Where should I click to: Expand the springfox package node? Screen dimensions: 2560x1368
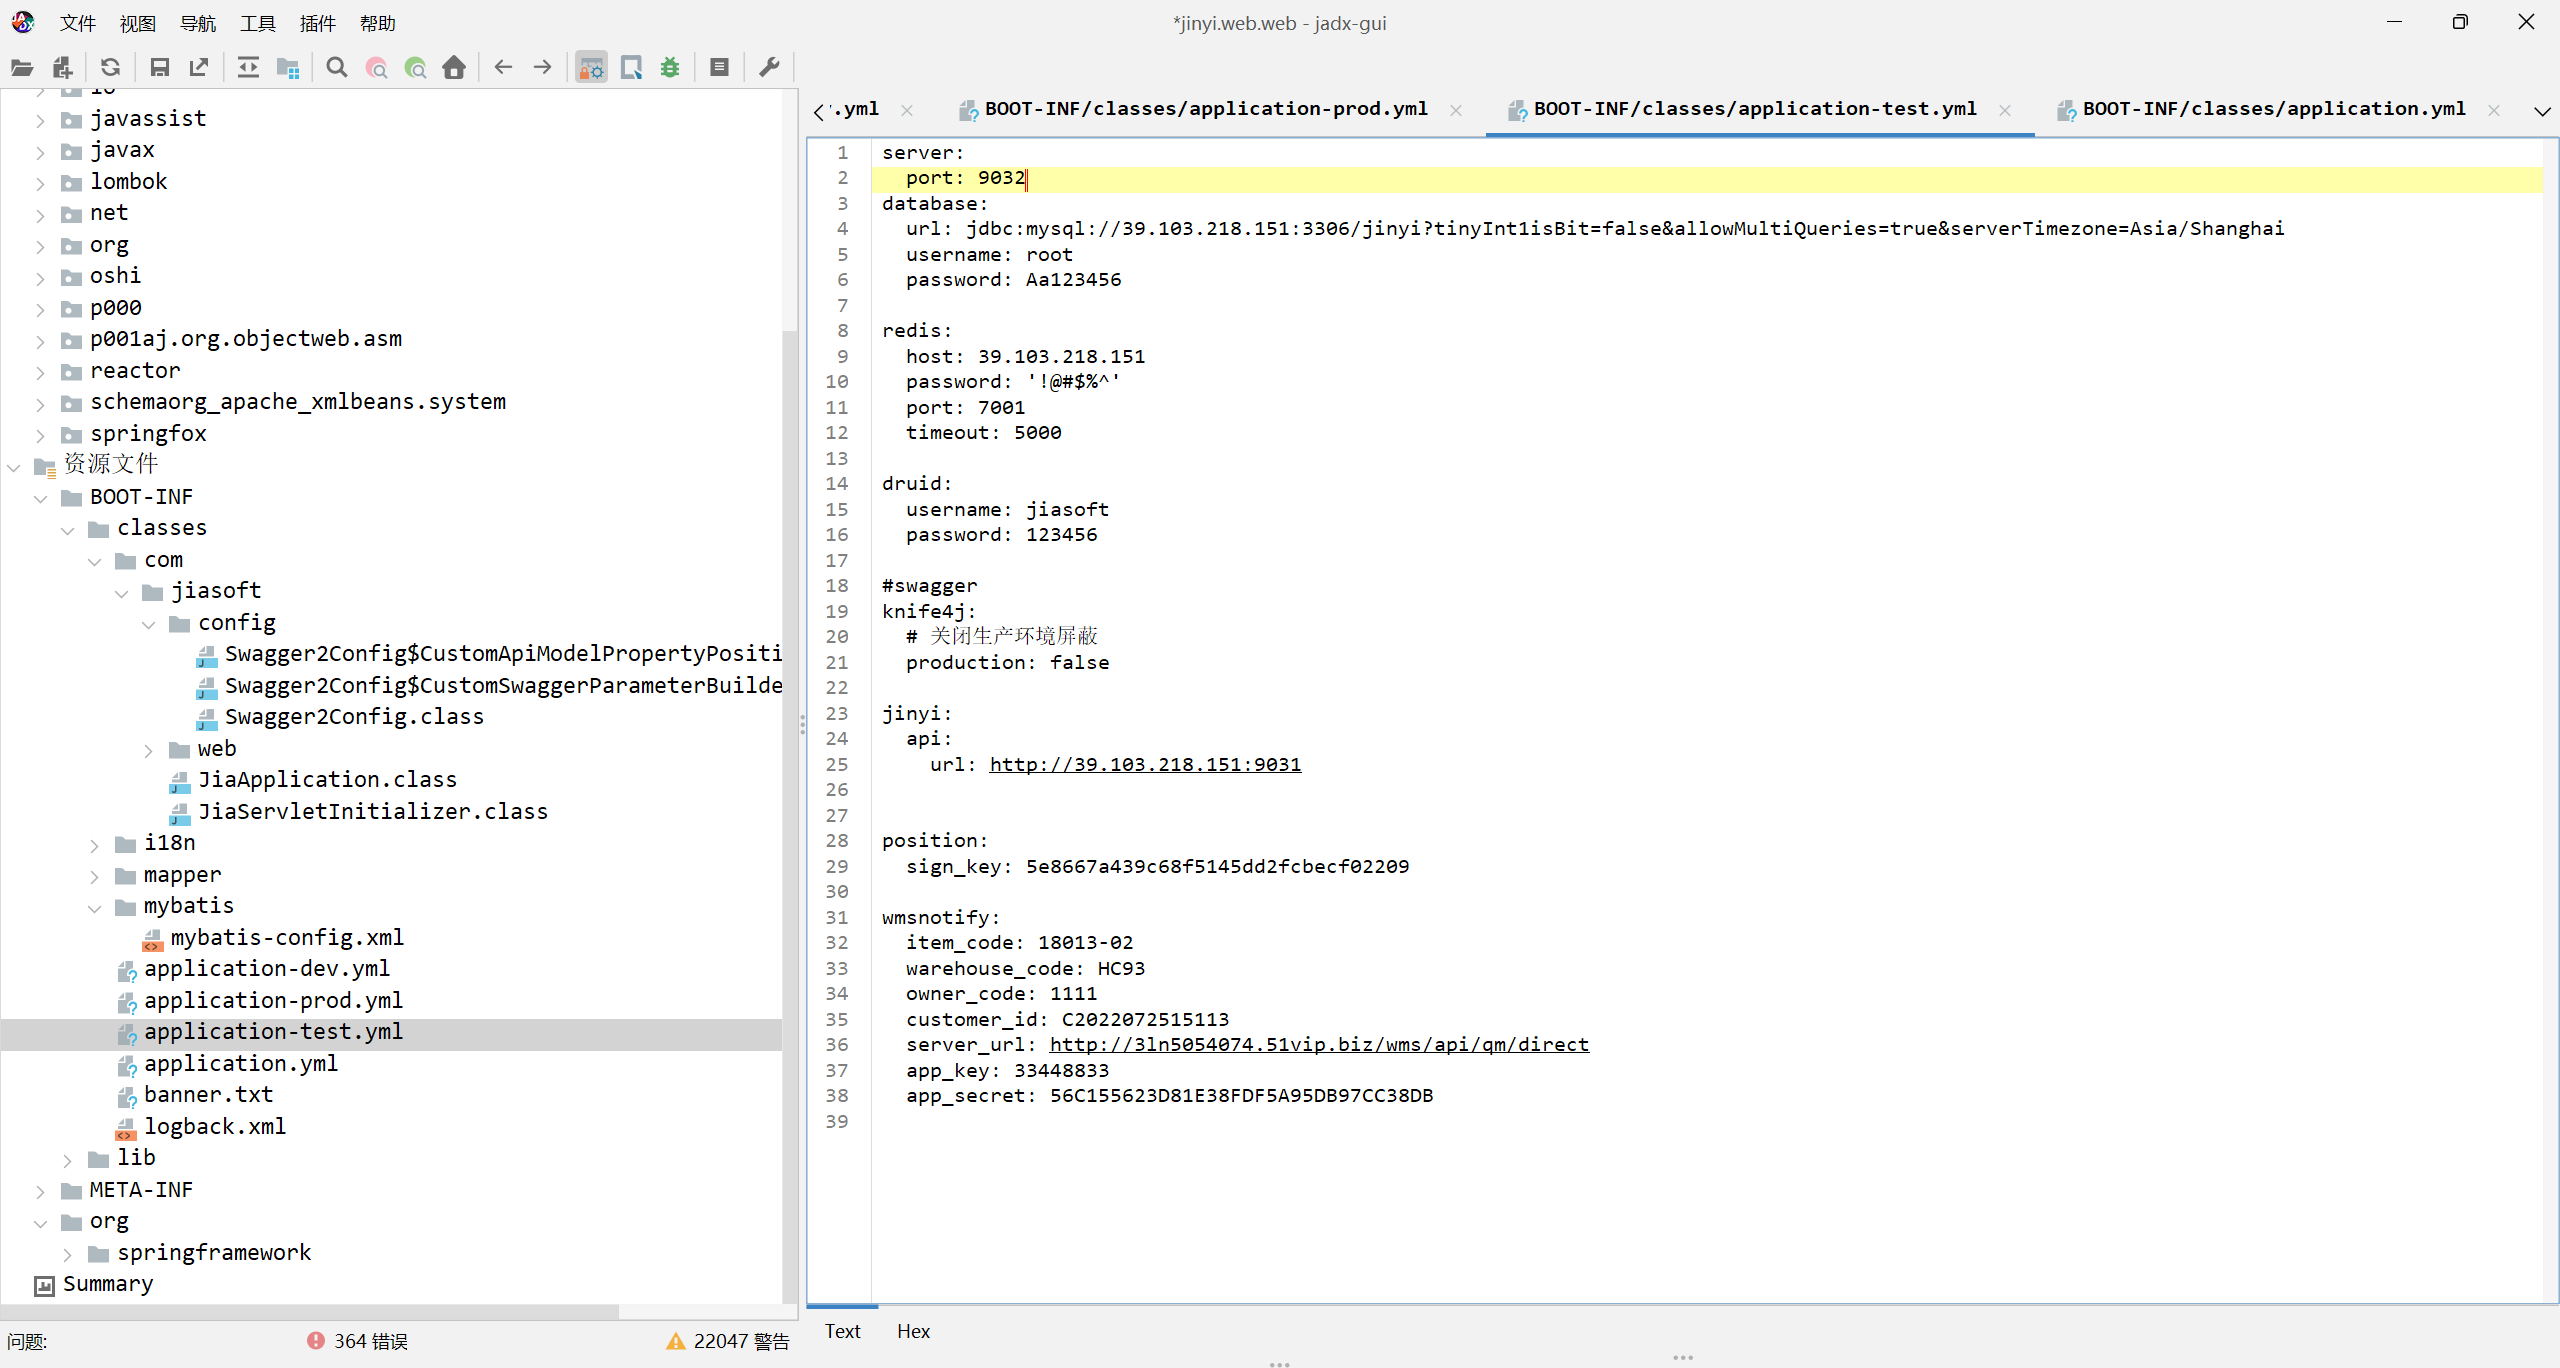[40, 435]
